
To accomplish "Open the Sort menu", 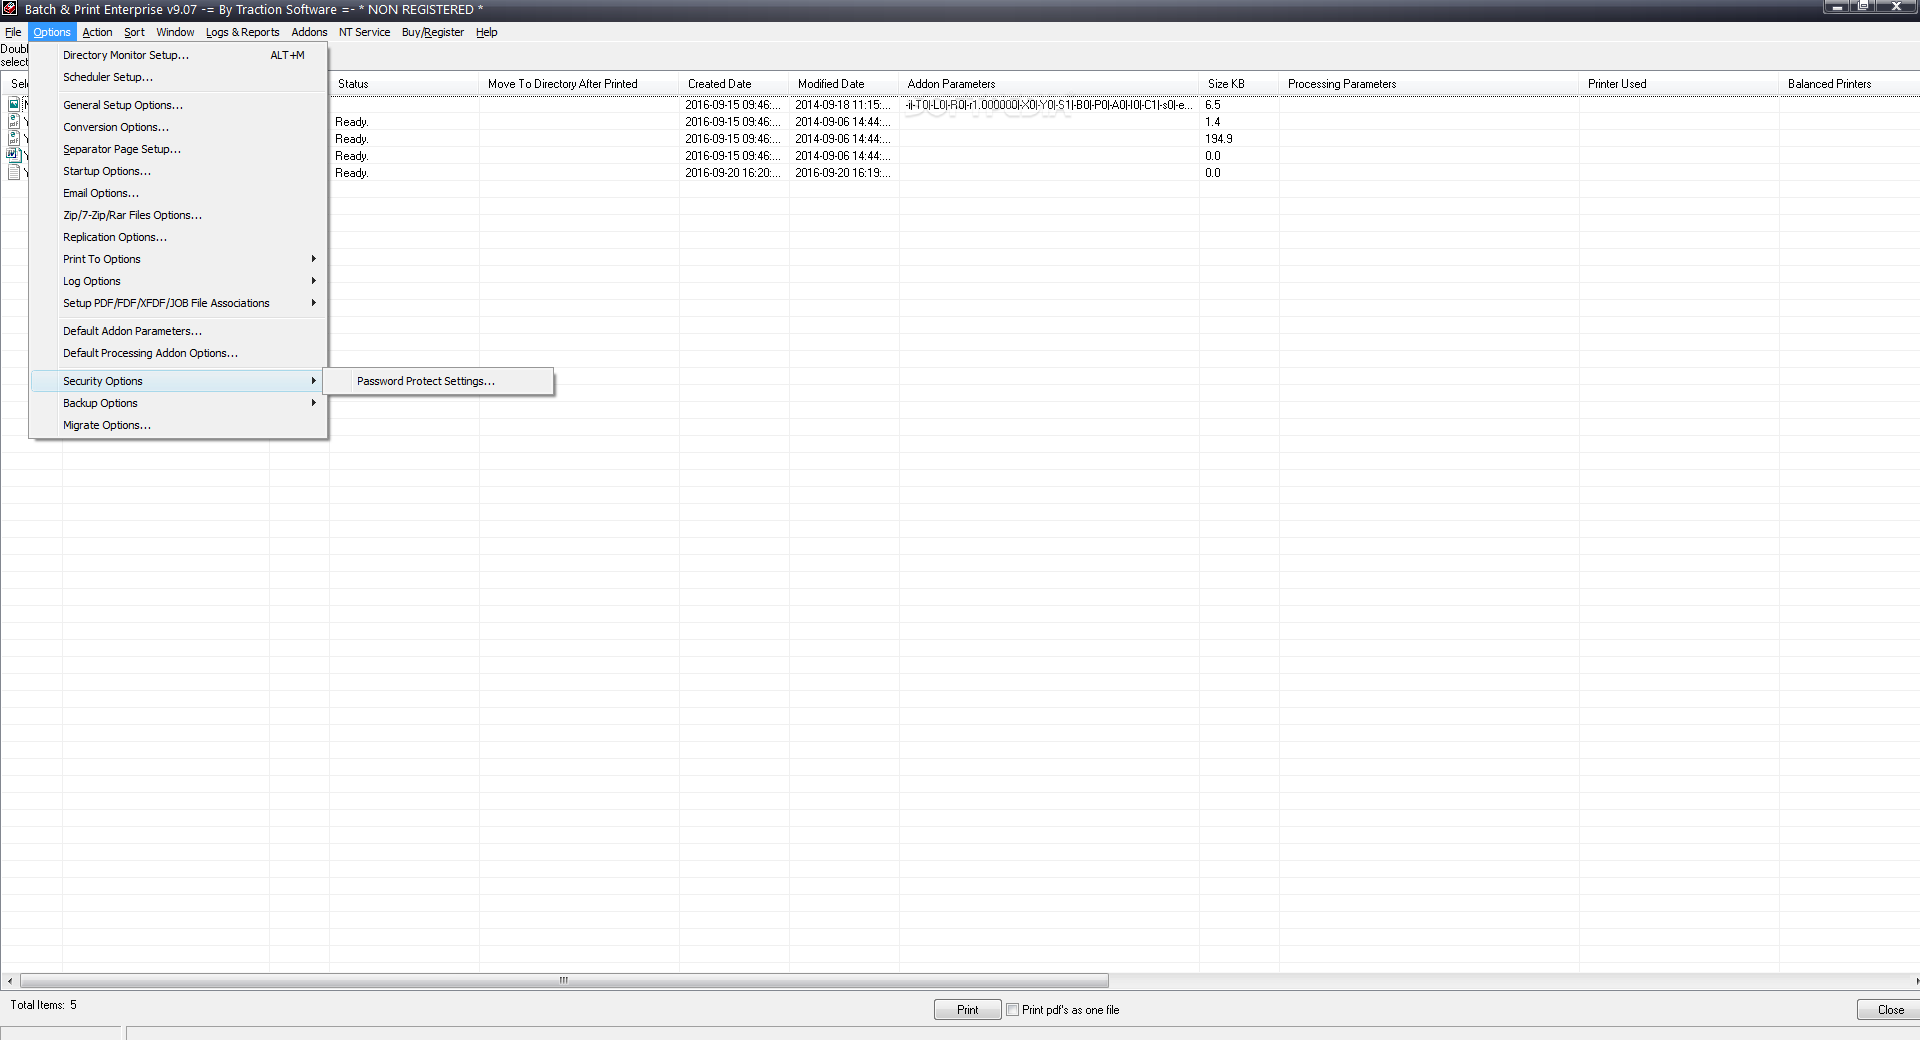I will tap(134, 32).
